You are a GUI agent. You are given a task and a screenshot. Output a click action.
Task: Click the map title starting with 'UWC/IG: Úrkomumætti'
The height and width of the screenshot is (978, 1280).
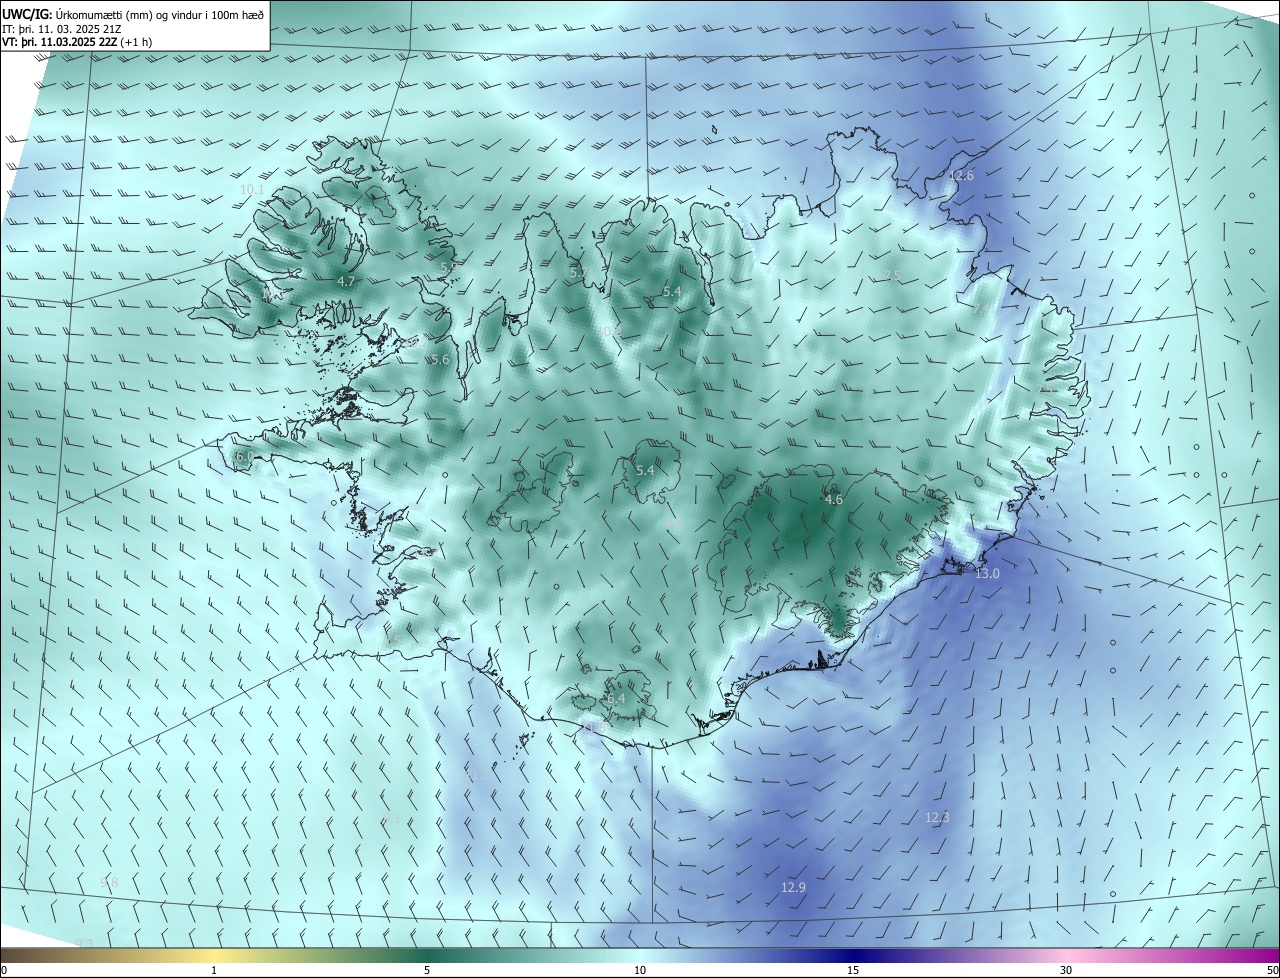click(133, 13)
